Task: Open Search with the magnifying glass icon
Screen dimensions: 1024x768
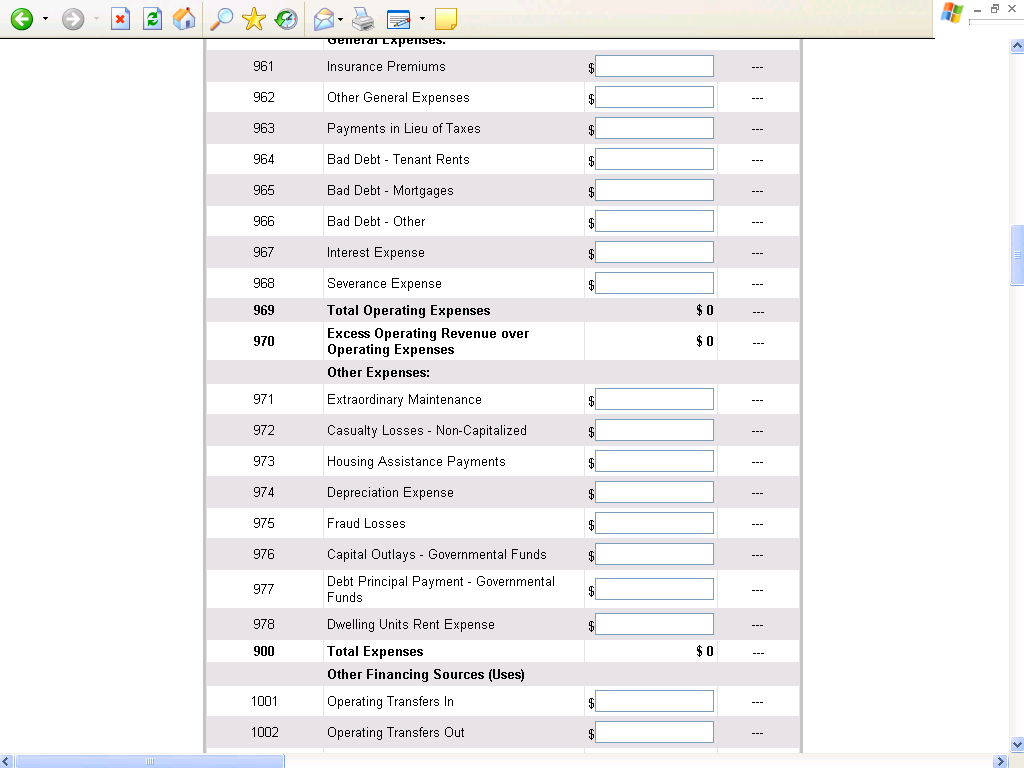Action: (x=221, y=19)
